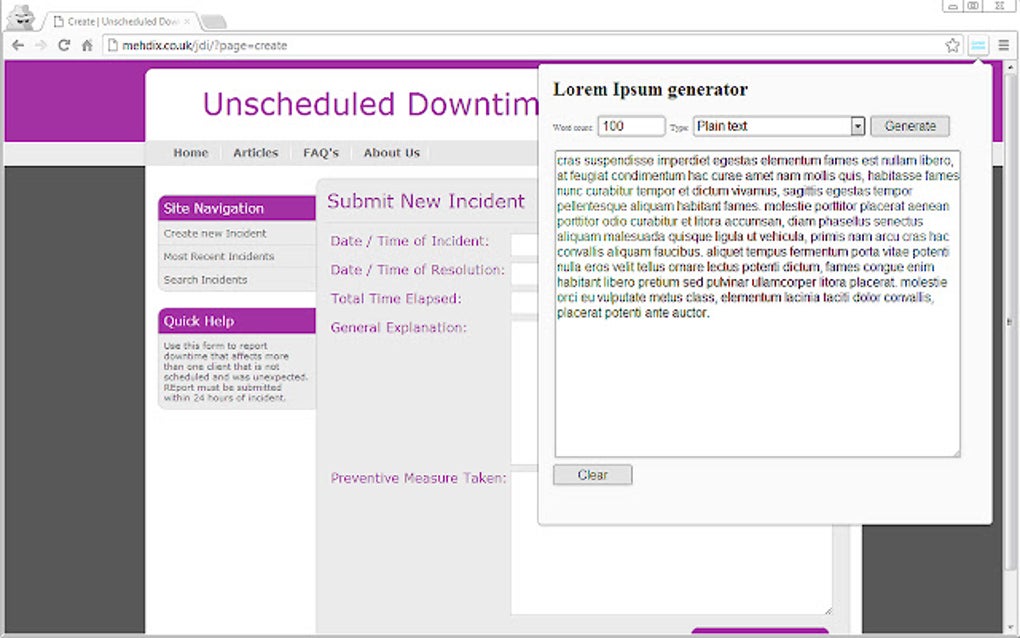Screen dimensions: 1020x638
Task: Click the browser back arrow
Action: 16,45
